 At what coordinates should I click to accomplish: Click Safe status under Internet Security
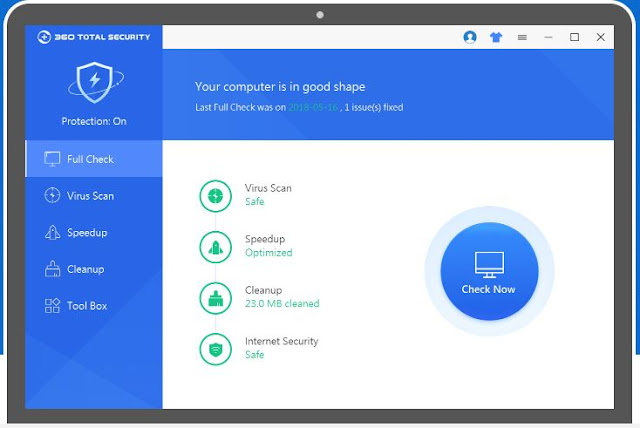coord(254,355)
